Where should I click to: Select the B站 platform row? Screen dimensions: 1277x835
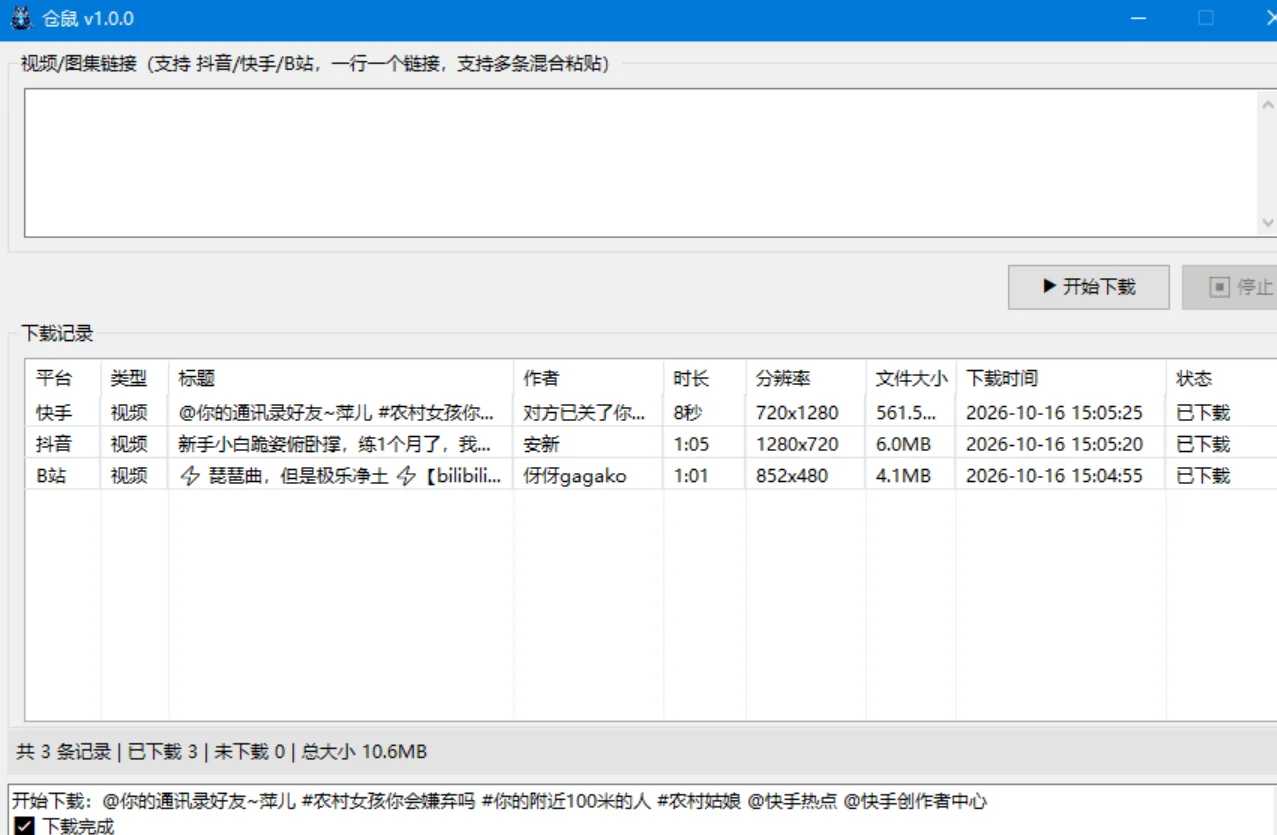tap(650, 476)
